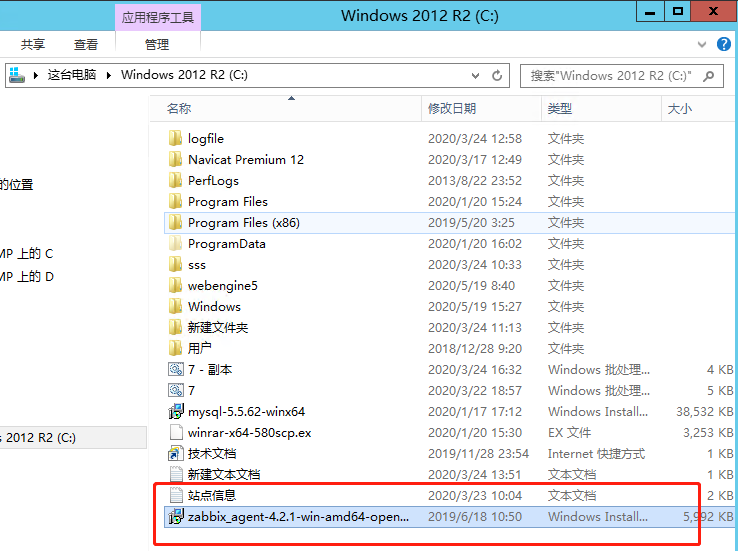Select folder name webengine5
Screen dimensions: 738x551
[x=223, y=286]
